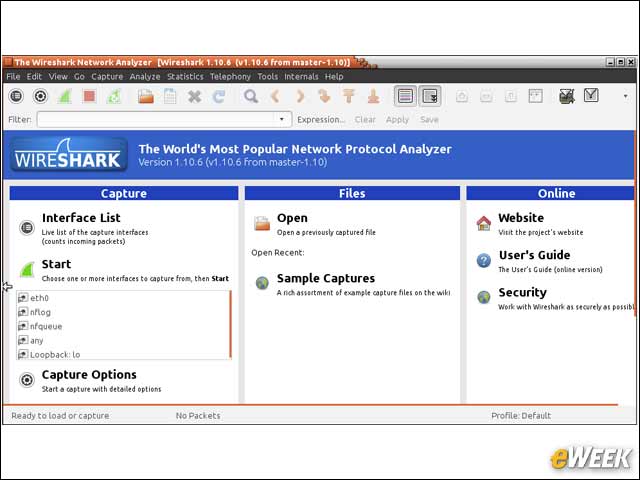
Task: Reset zoom to normal size icon
Action: click(511, 96)
